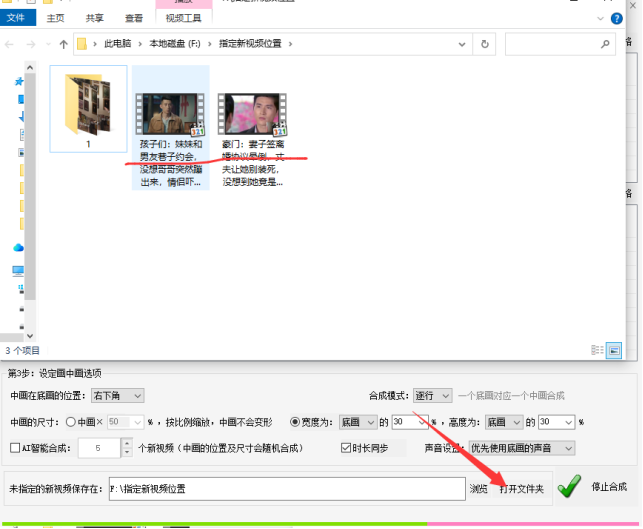643x529 pixels.
Task: Toggle the 时长同步 checkbox
Action: click(x=346, y=448)
